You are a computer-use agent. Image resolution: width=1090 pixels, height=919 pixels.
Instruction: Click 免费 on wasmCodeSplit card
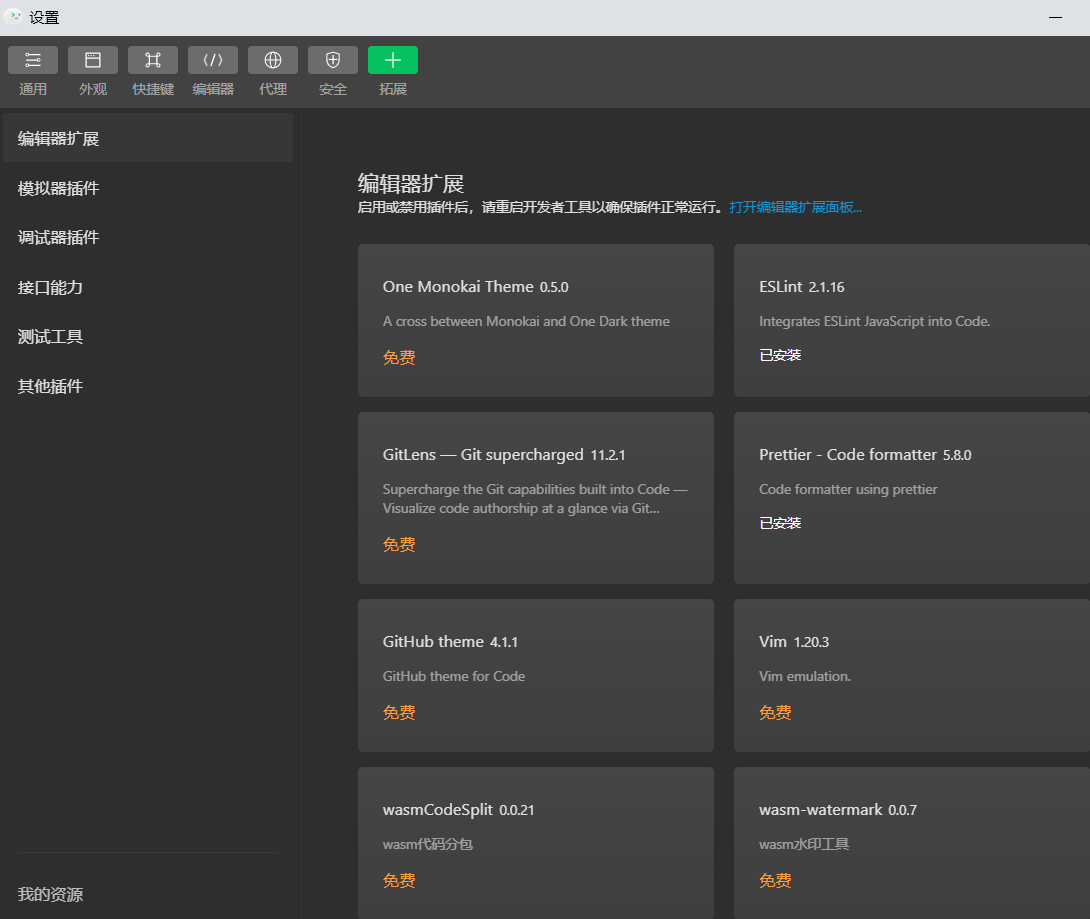[x=399, y=881]
